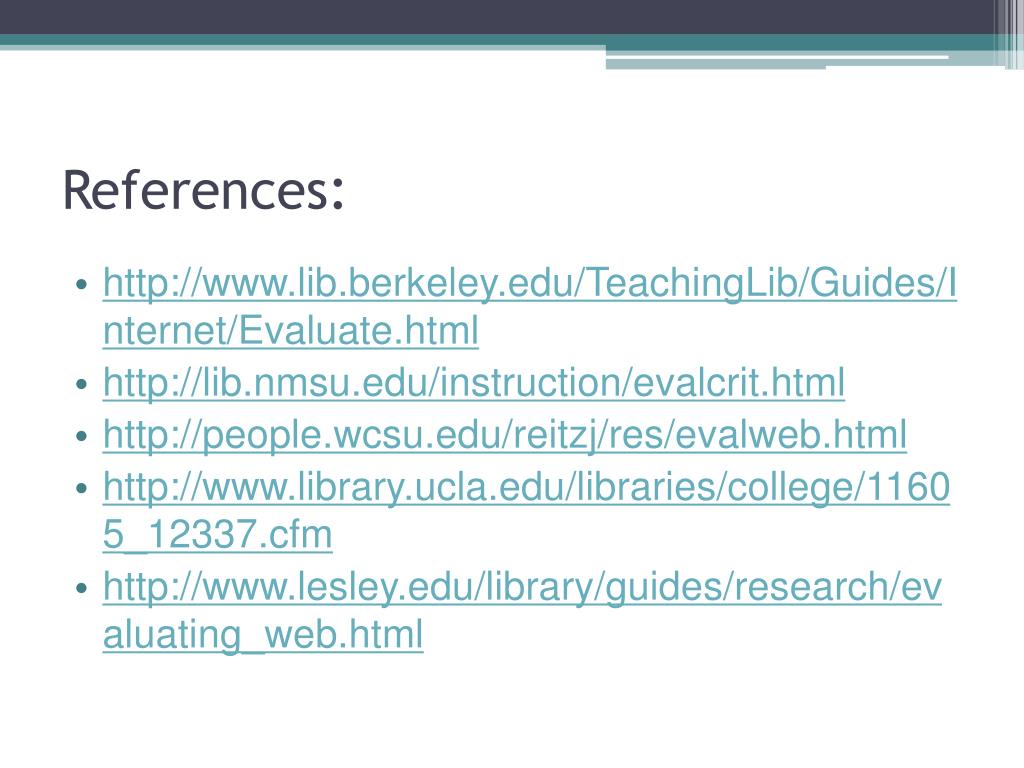This screenshot has height=768, width=1024.
Task: Select the 'References:' slide heading
Action: coord(203,190)
